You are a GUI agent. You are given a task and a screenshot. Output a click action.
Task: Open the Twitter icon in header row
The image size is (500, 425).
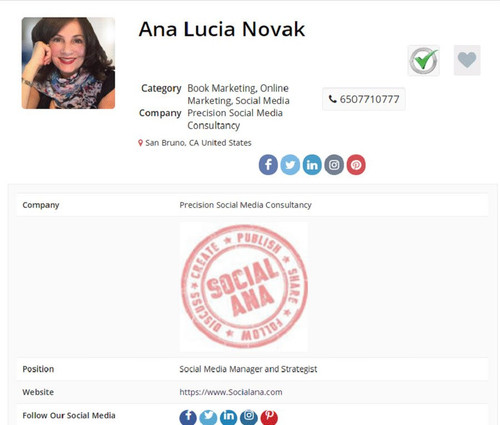[x=290, y=165]
